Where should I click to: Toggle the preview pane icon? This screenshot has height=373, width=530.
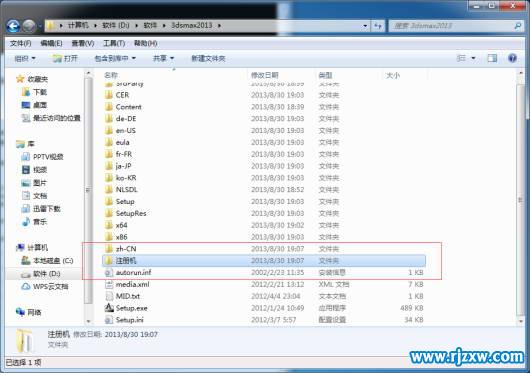pyautogui.click(x=492, y=58)
